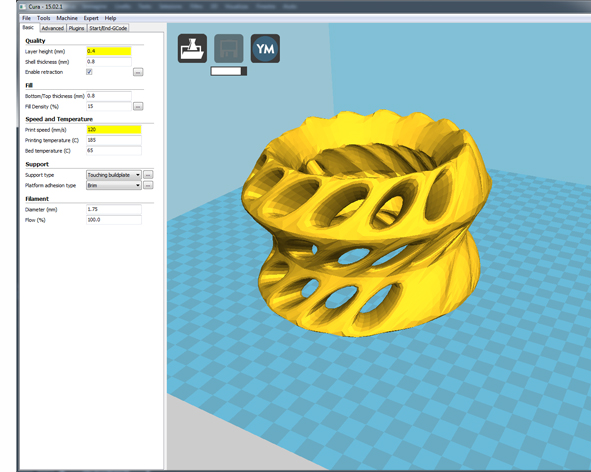The image size is (591, 472).
Task: Click the Load model file icon
Action: [192, 48]
